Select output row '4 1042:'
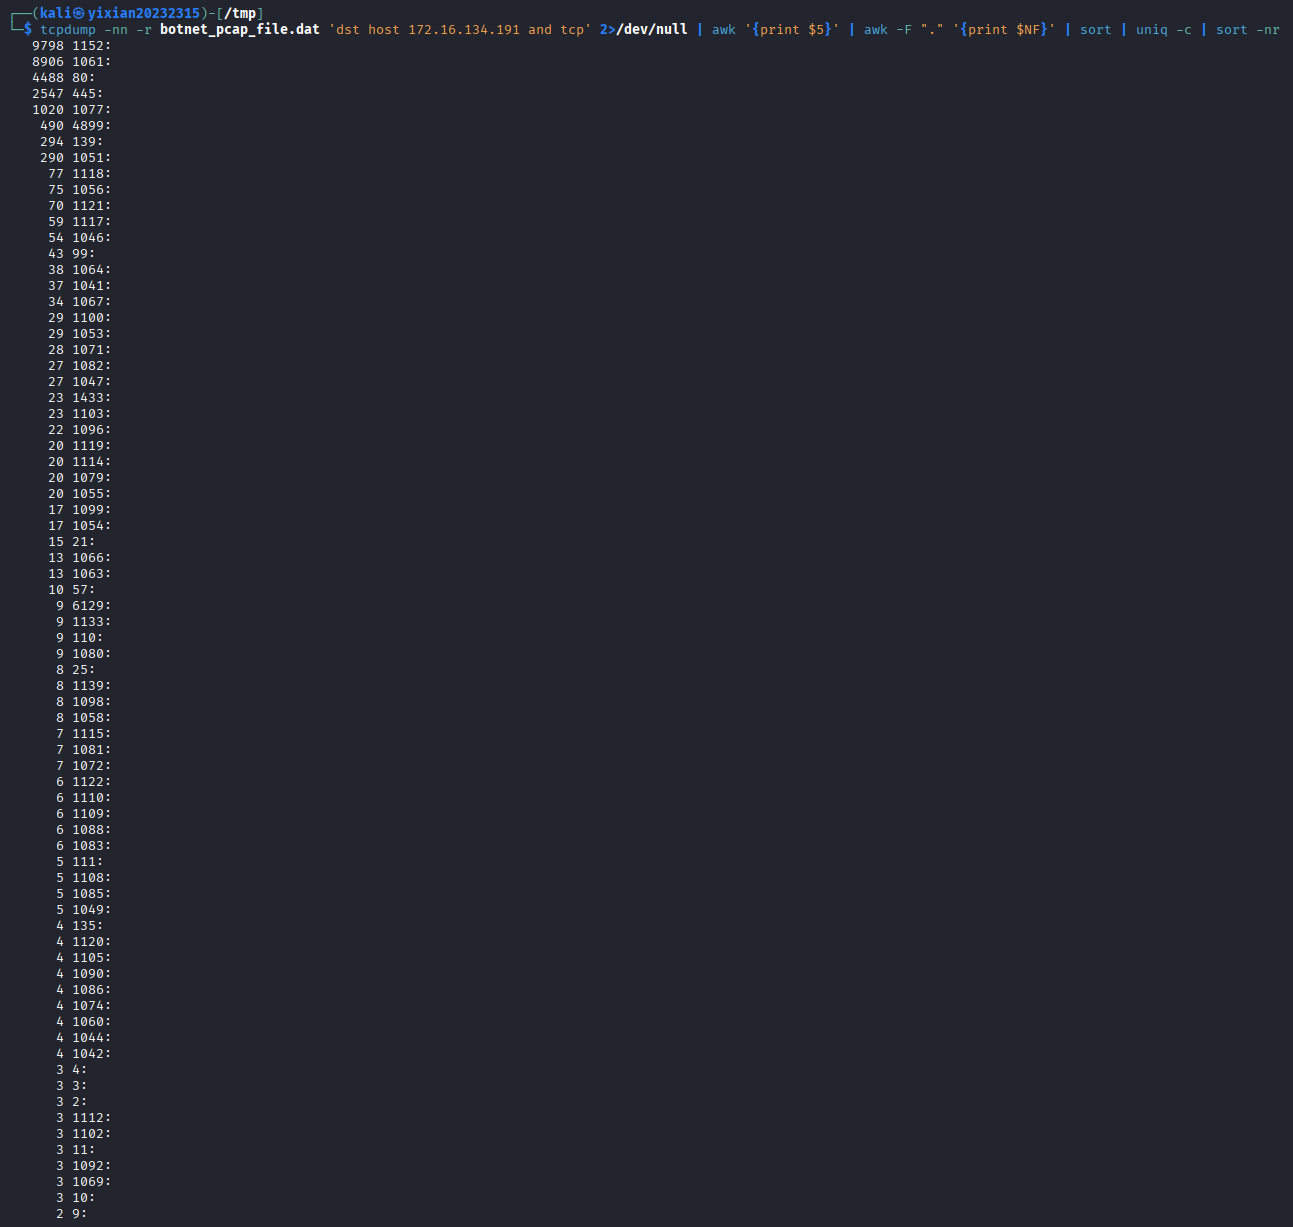Viewport: 1293px width, 1227px height. [x=84, y=1054]
